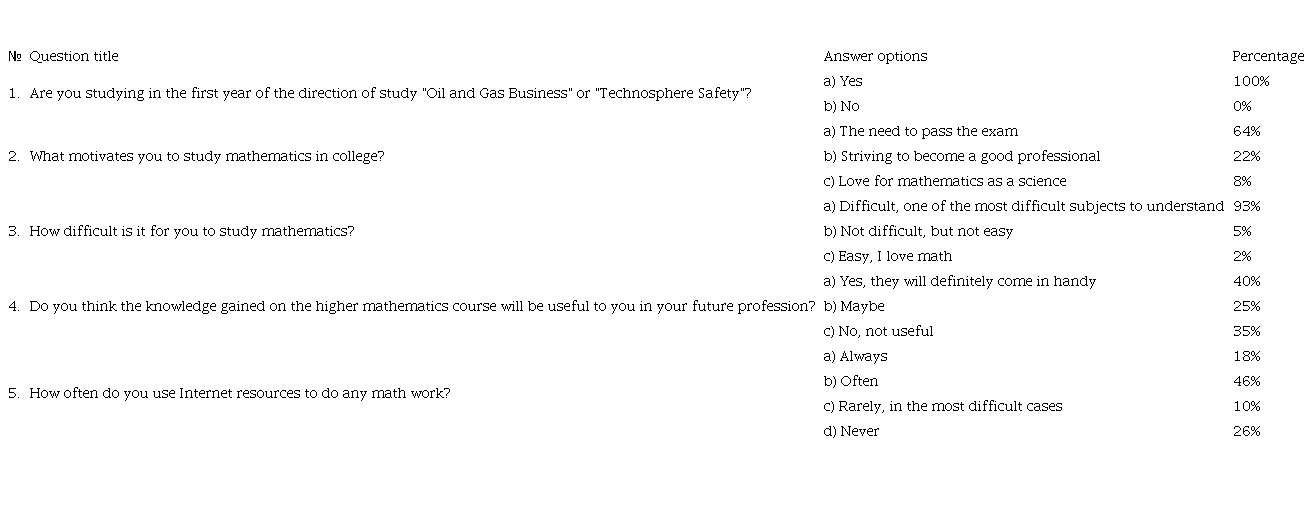
Task: Click the 'Answer options' column header
Action: [x=875, y=57]
